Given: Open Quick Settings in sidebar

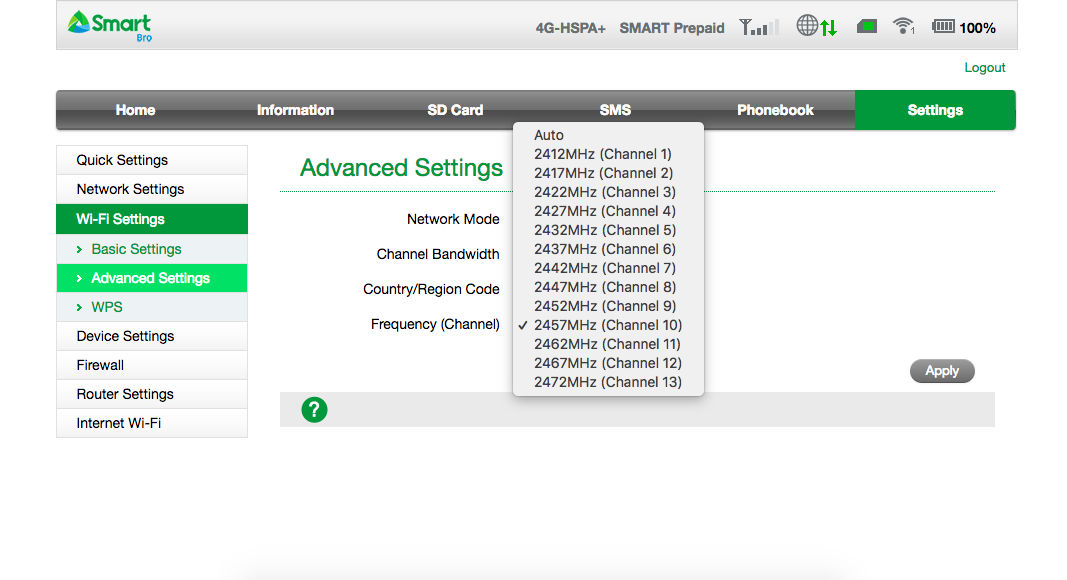Looking at the screenshot, I should (152, 160).
